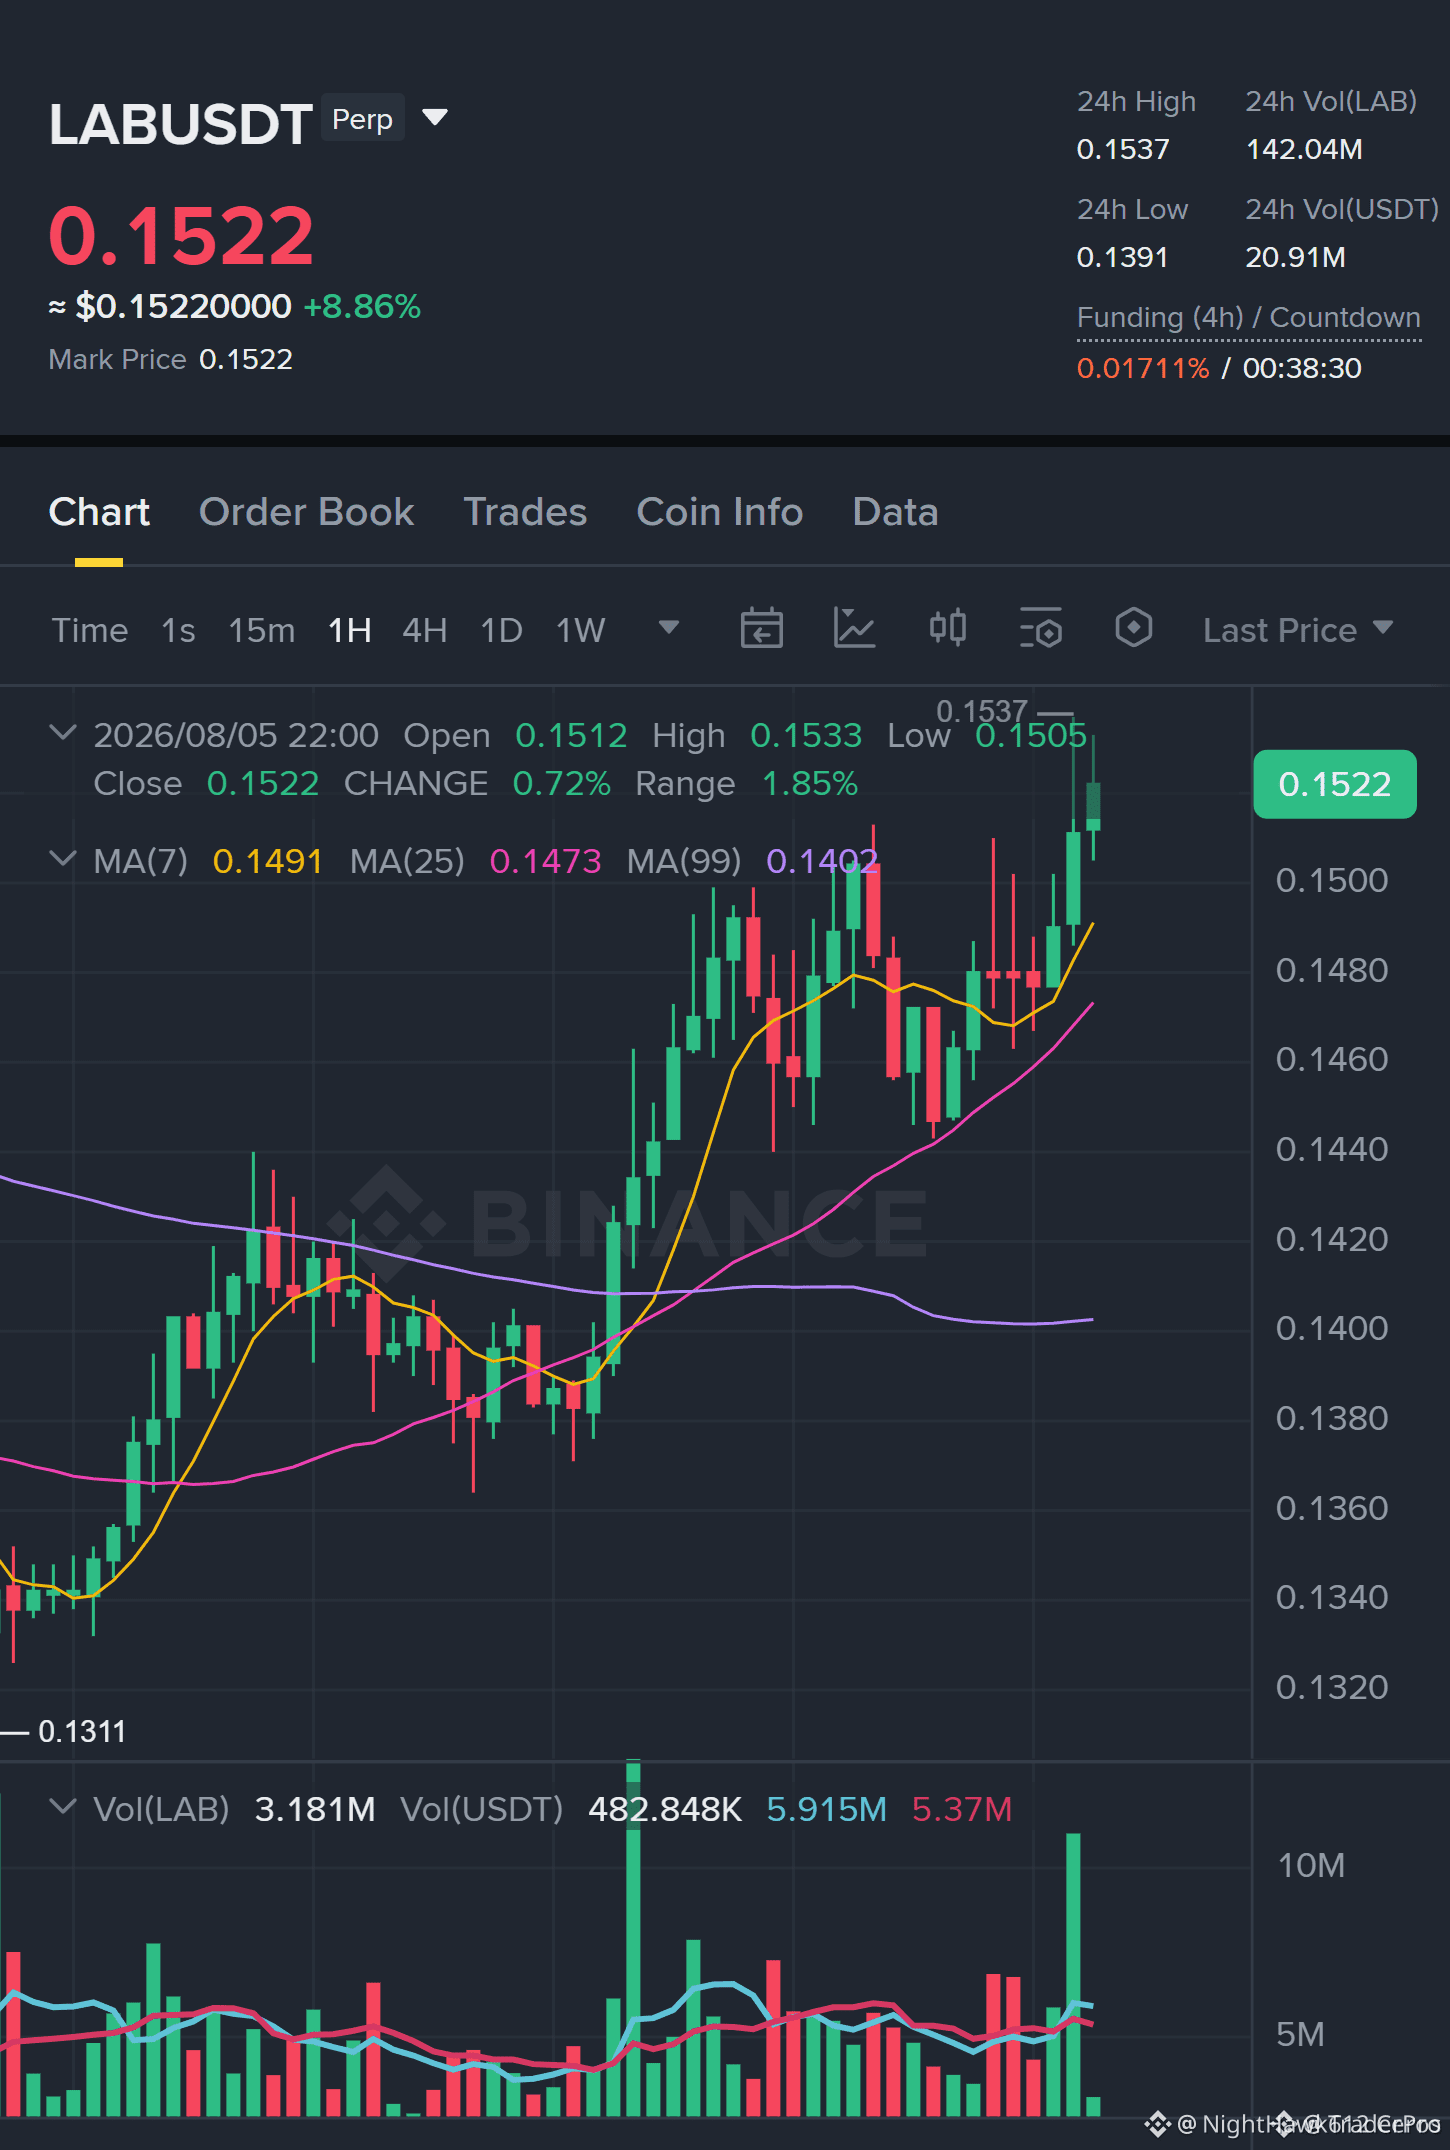This screenshot has height=2150, width=1450.
Task: Collapse the MA indicator legend chevron
Action: (x=63, y=859)
